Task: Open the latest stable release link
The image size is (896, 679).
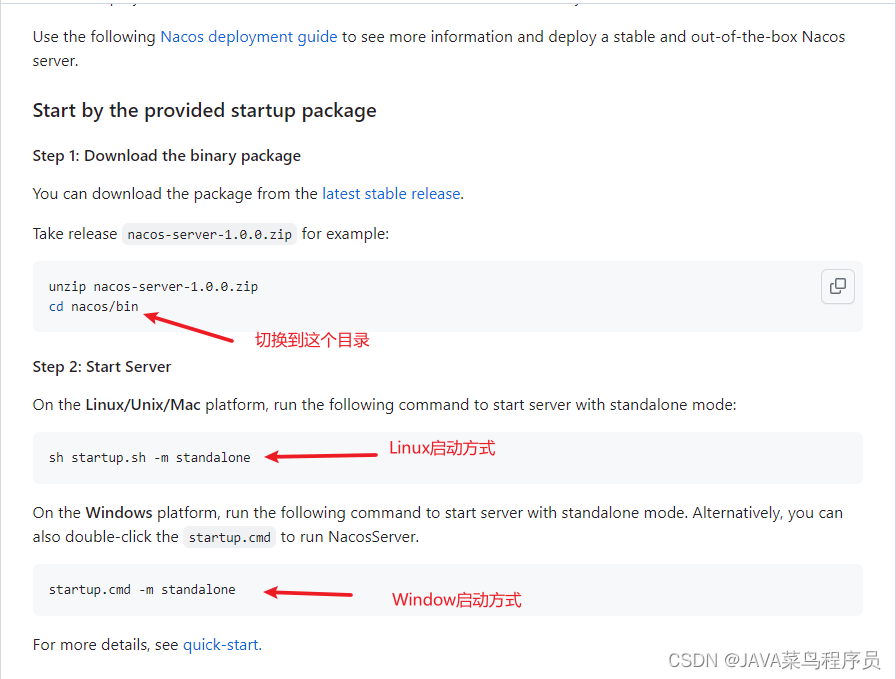Action: 391,194
